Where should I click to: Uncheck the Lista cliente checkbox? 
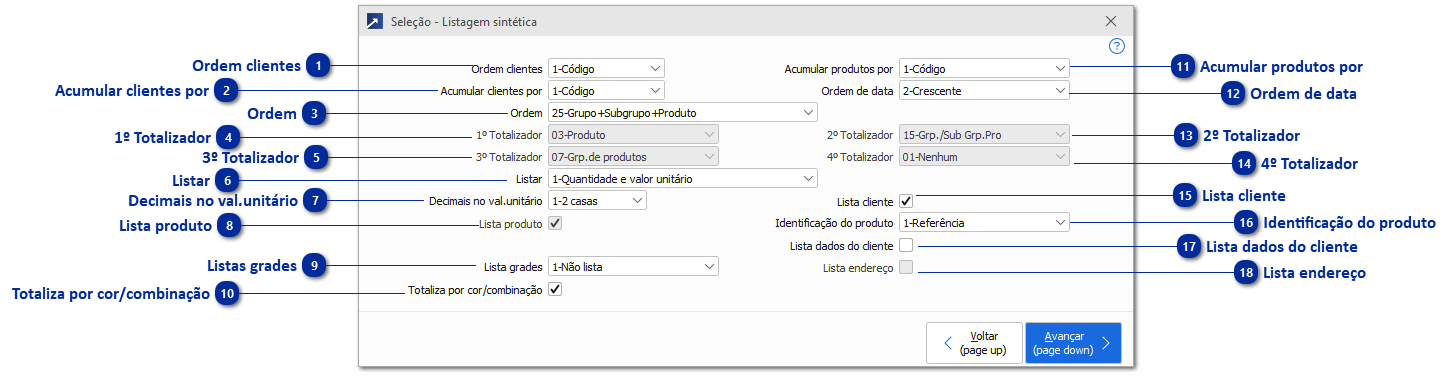coord(906,201)
